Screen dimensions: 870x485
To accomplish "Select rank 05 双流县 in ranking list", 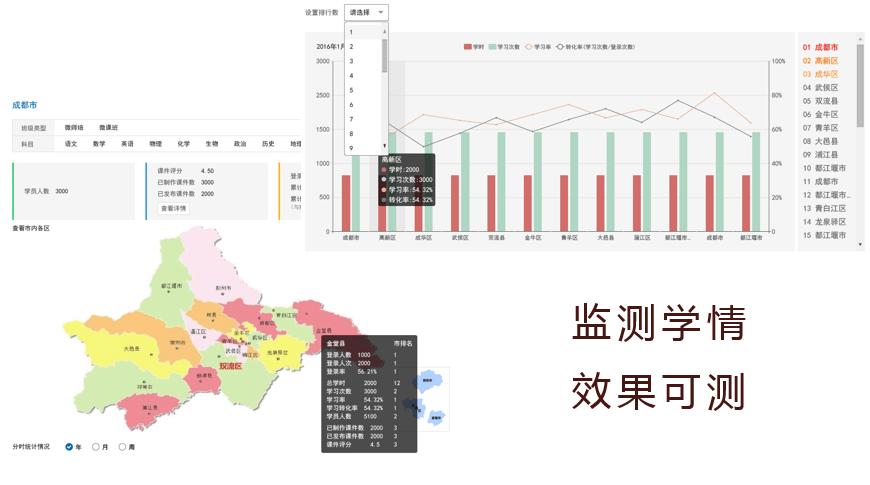I will tap(820, 101).
